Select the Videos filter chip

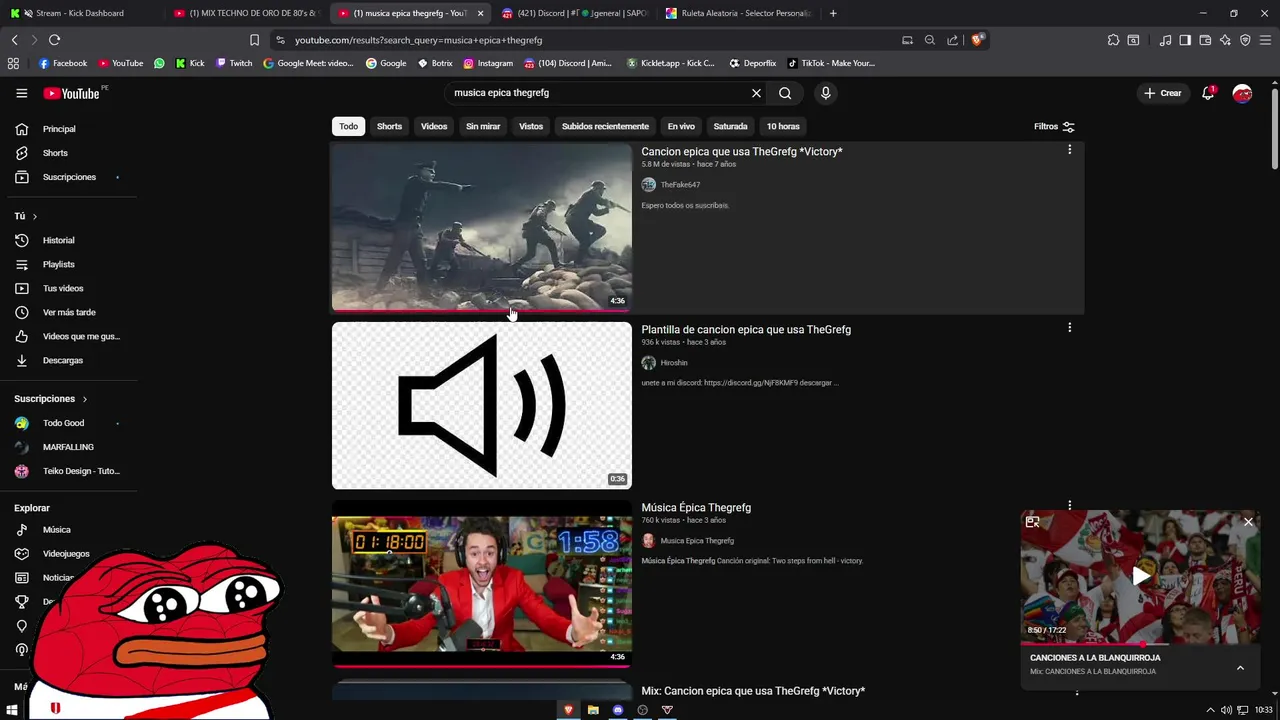coord(434,127)
